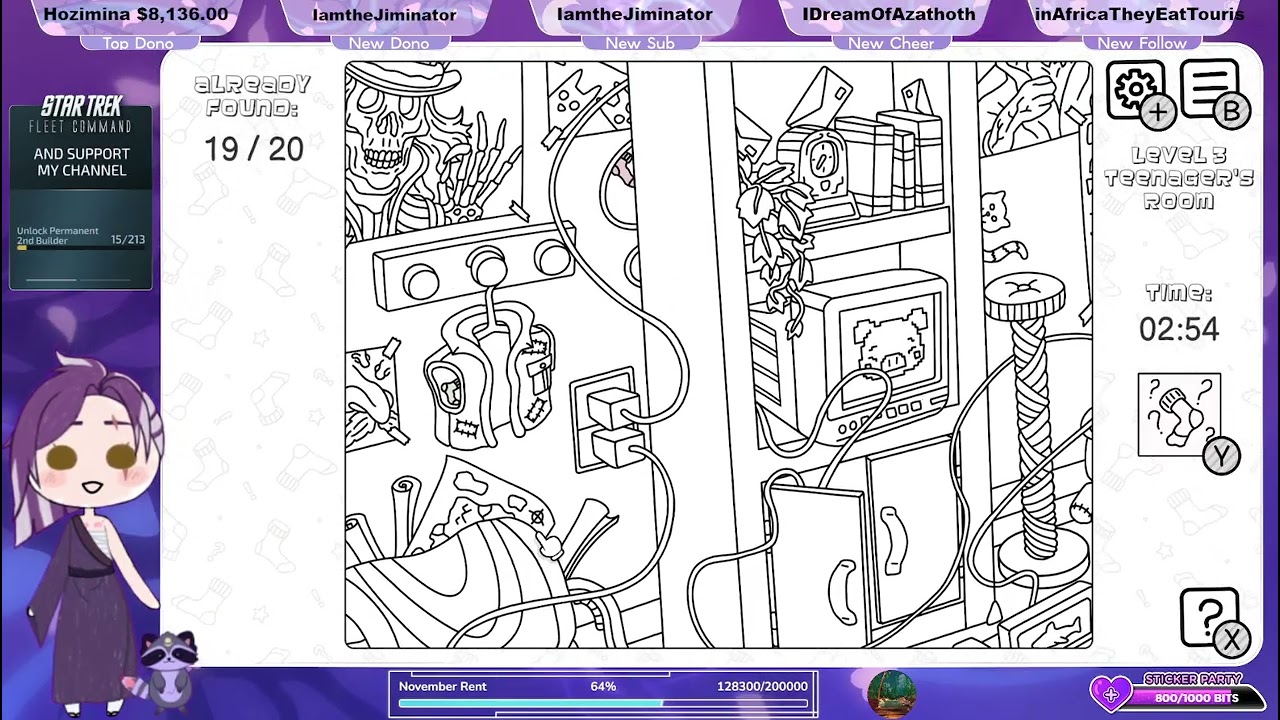Image resolution: width=1280 pixels, height=720 pixels.
Task: Click the Unlock Permanent 2nd Builder progress bar
Action: (80, 248)
